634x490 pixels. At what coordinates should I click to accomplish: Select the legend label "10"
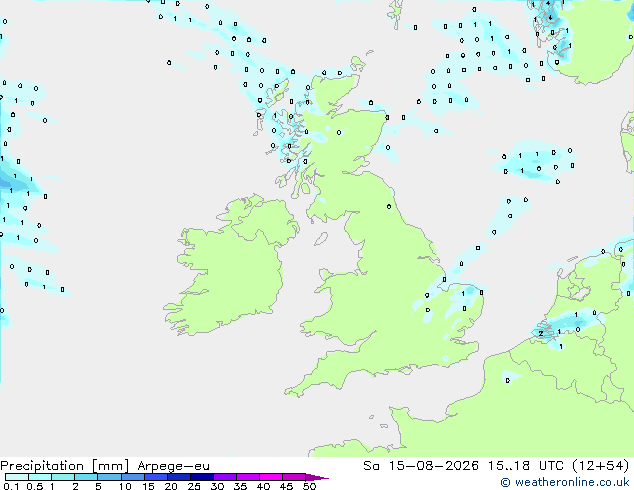point(125,486)
